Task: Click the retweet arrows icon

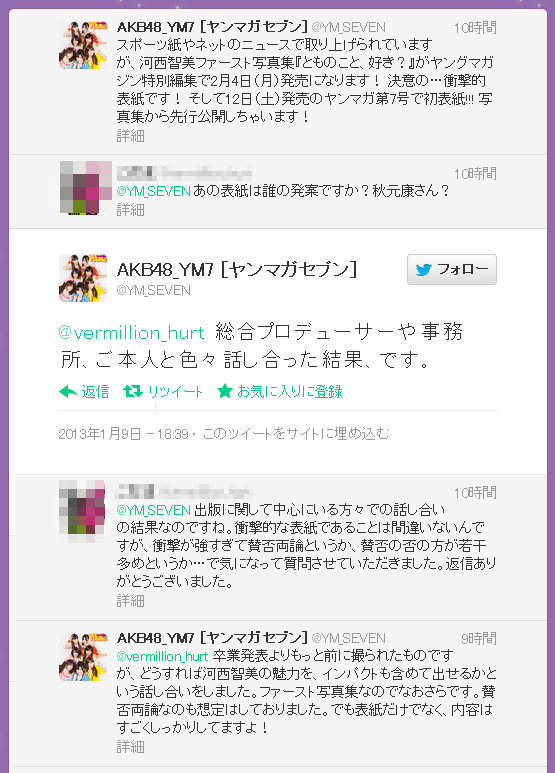Action: pos(133,391)
